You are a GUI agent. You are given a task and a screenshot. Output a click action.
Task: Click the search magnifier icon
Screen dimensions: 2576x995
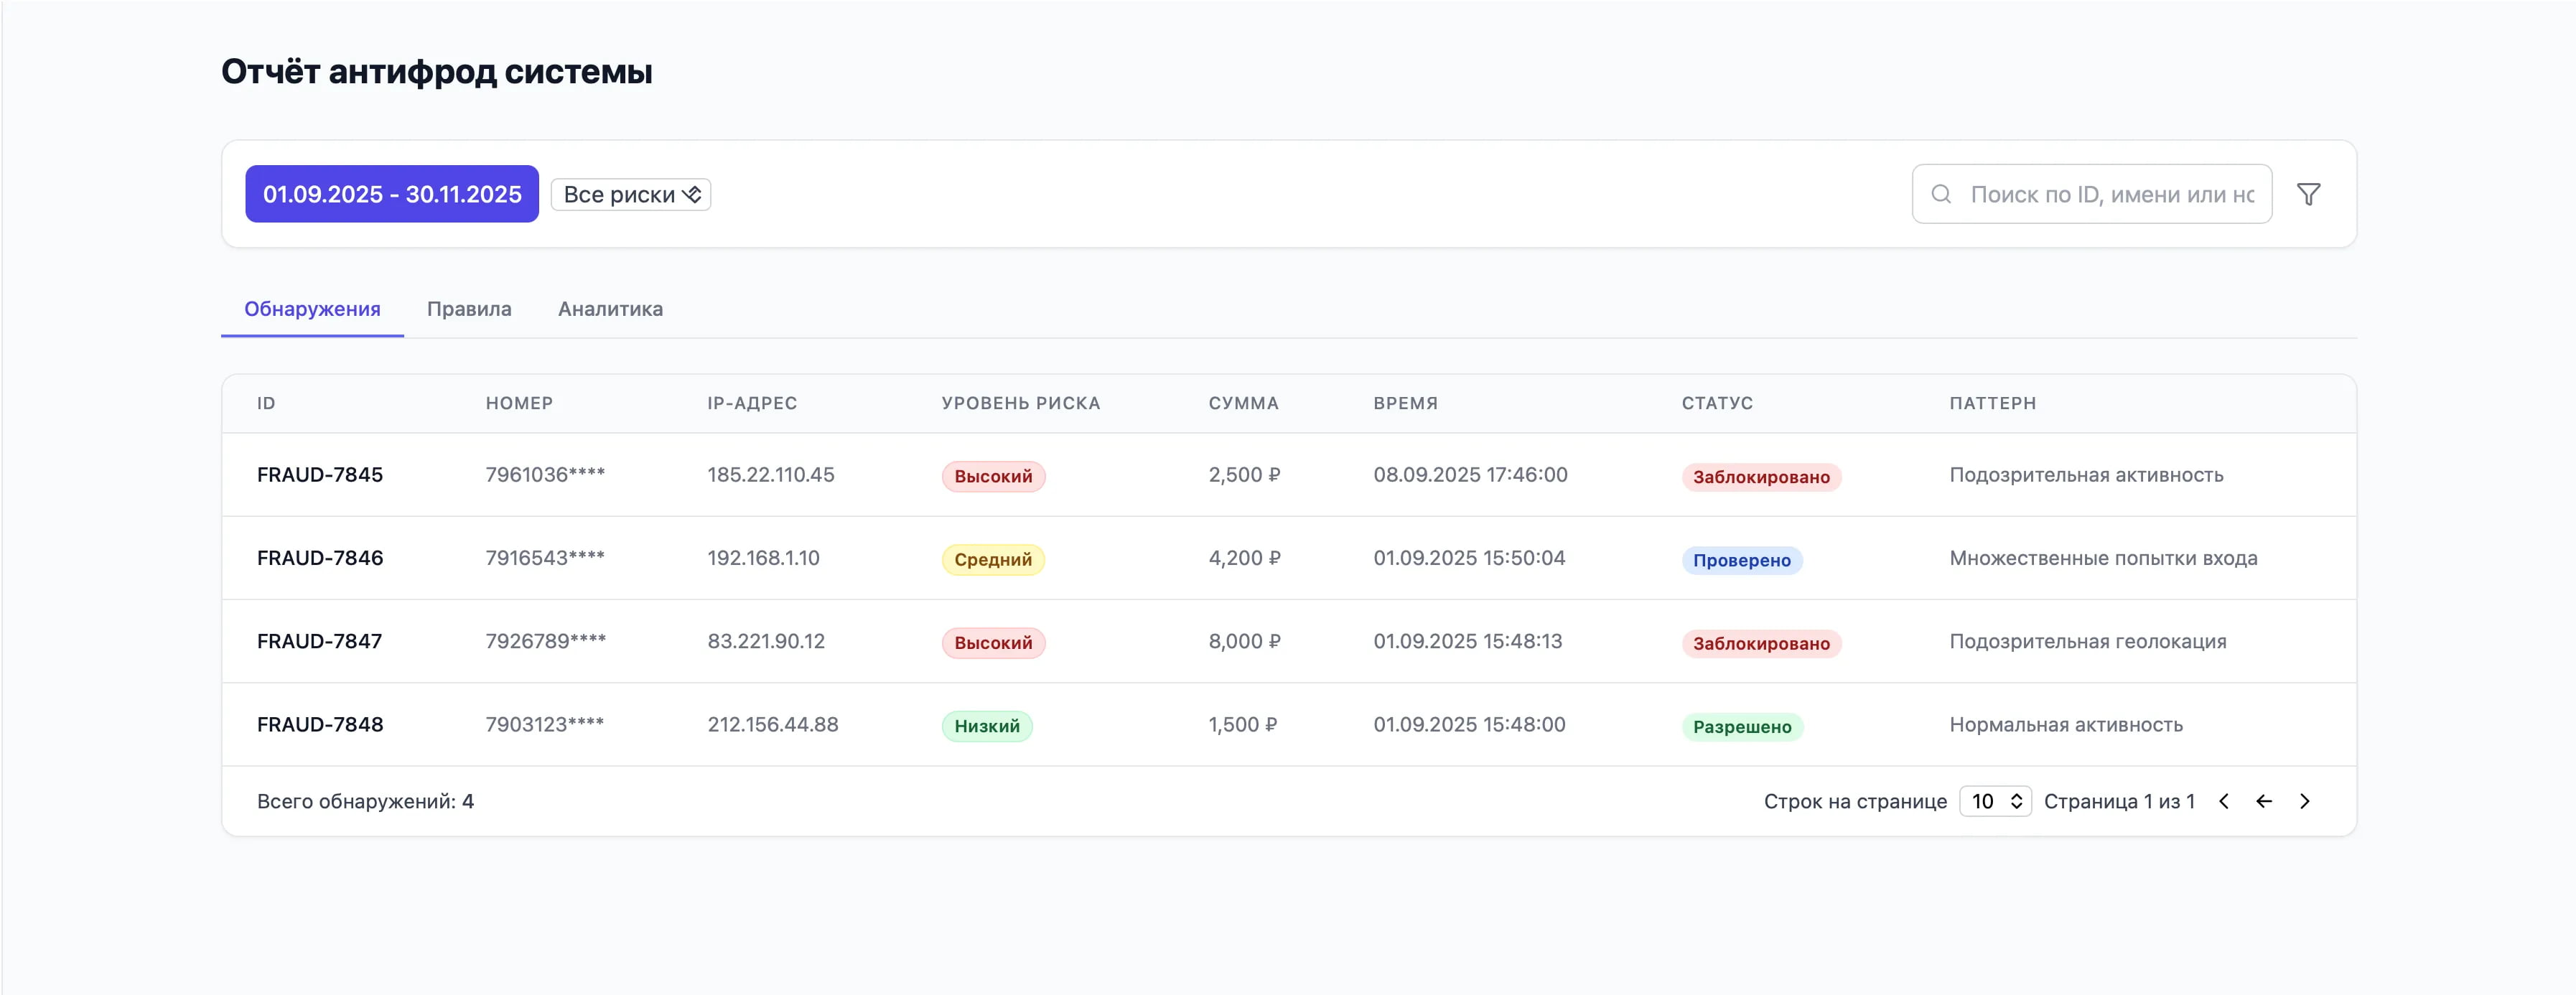1940,194
